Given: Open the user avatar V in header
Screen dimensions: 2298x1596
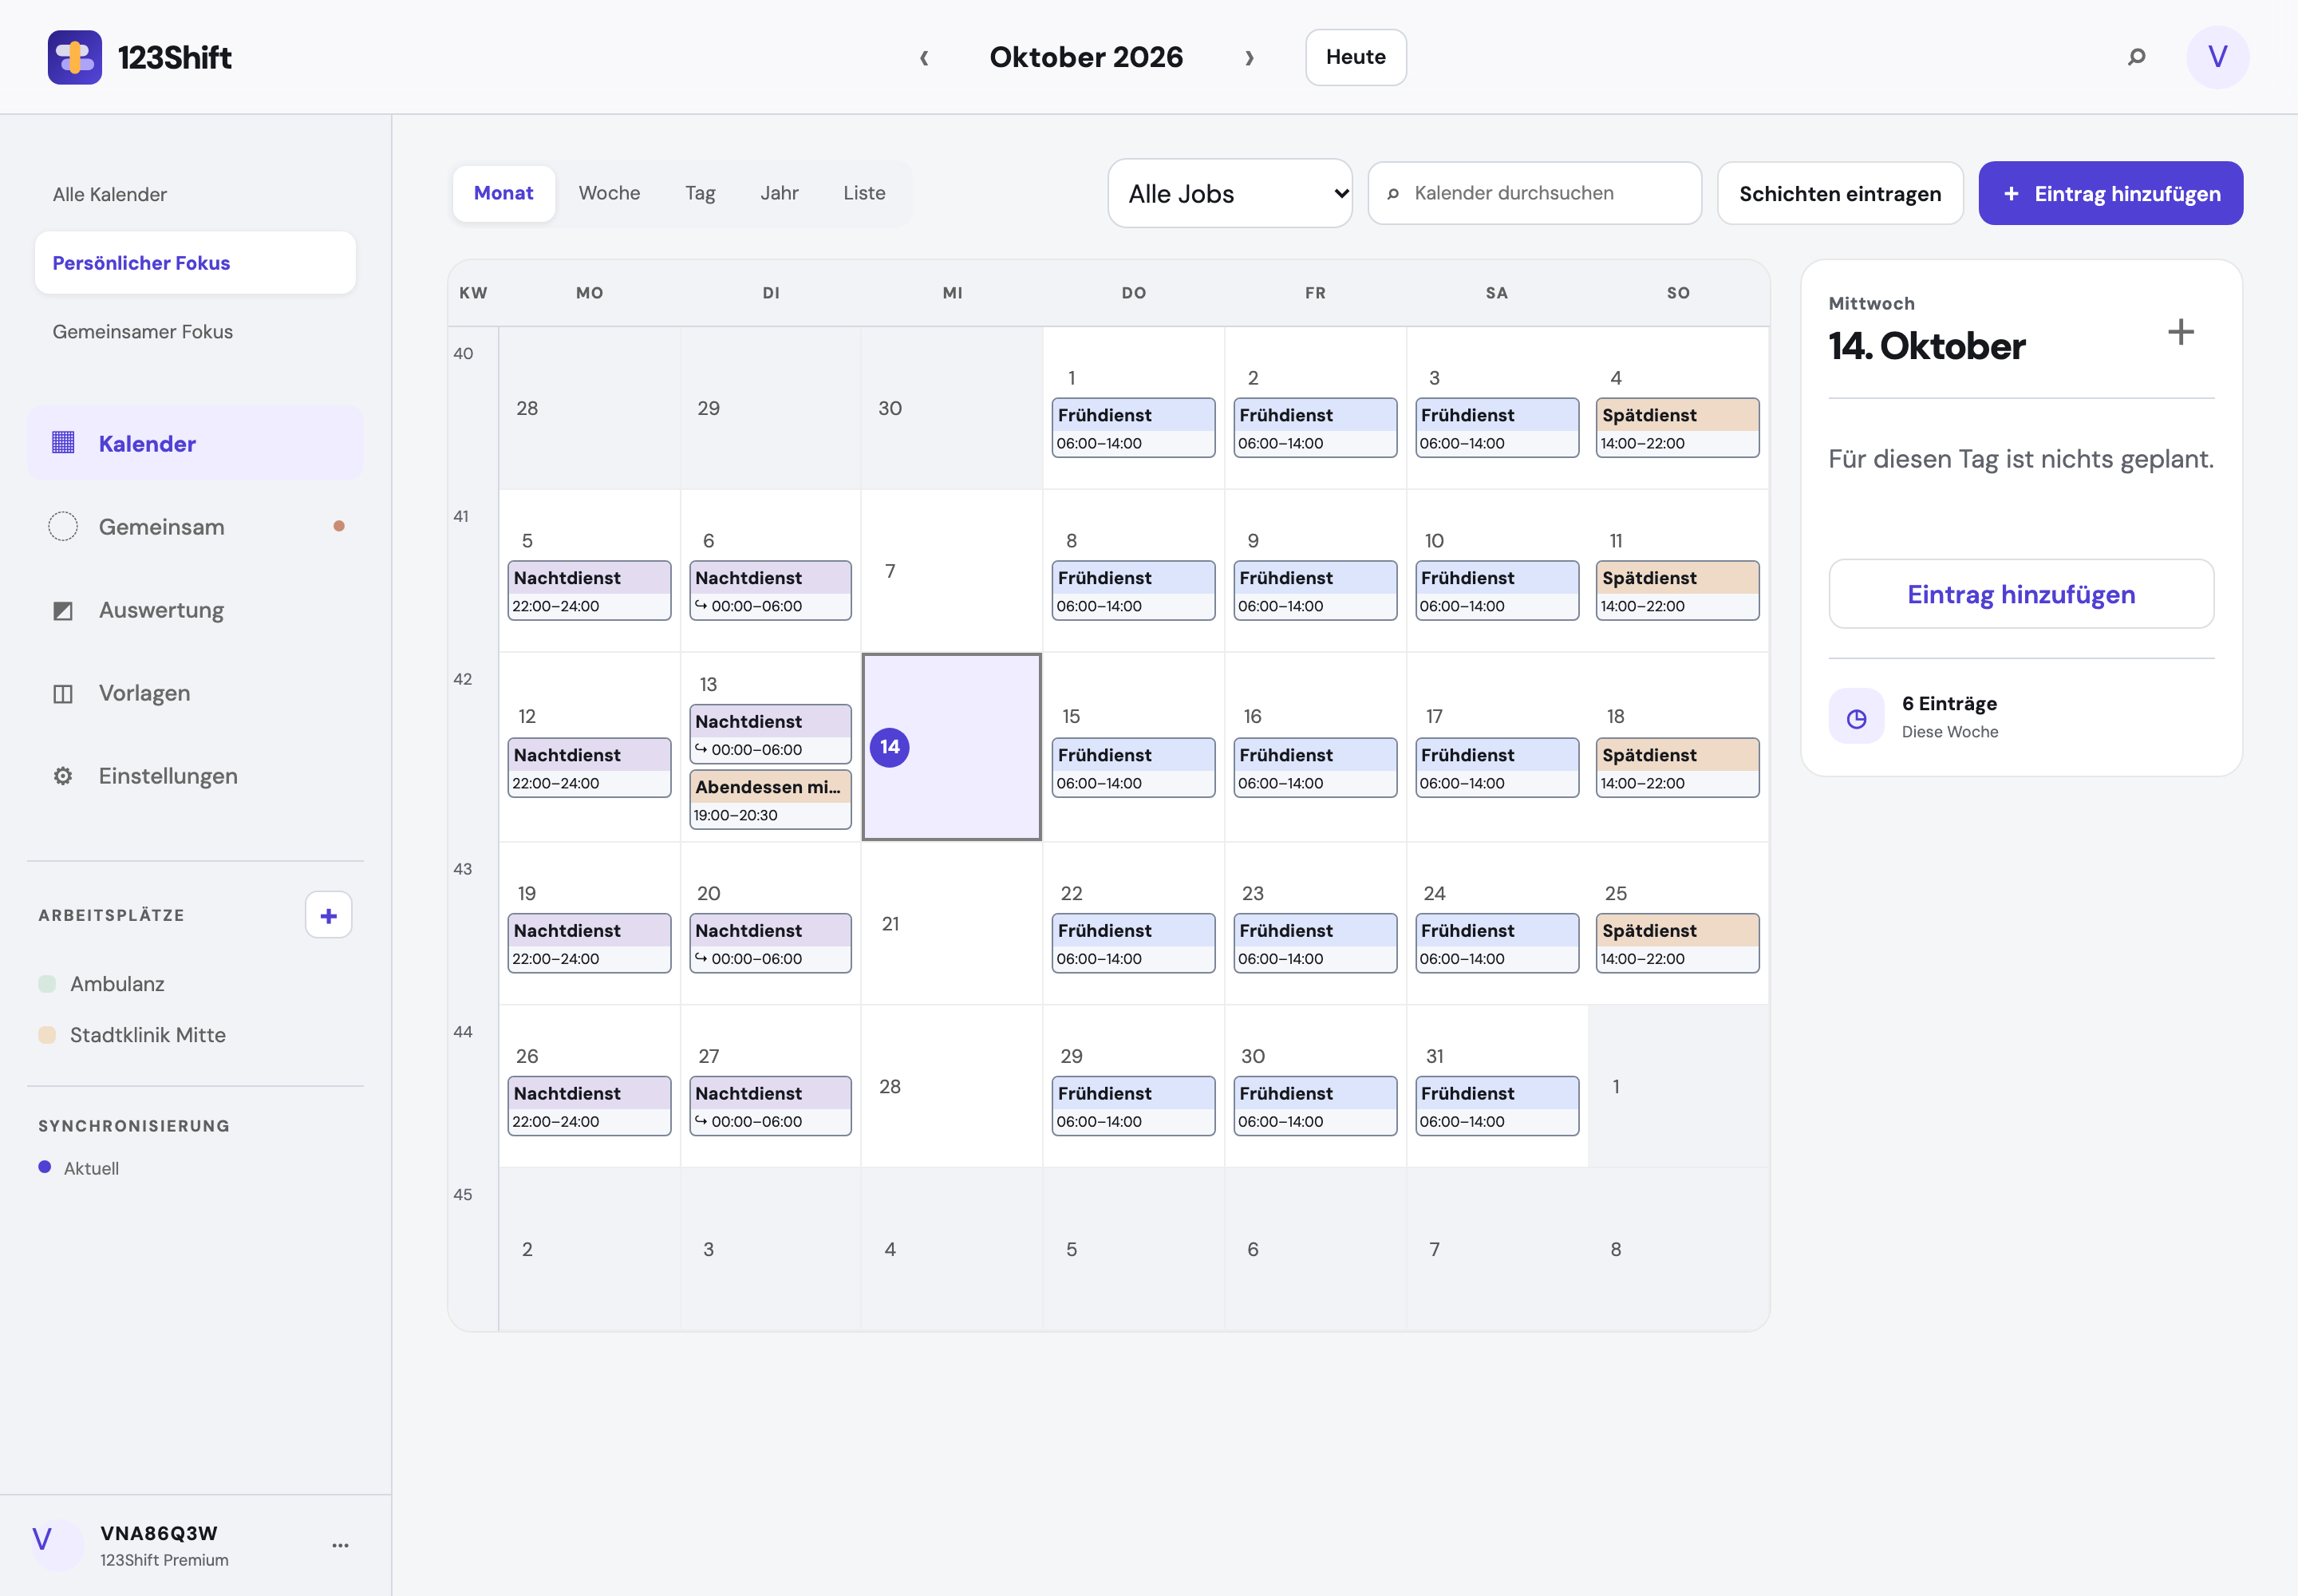Looking at the screenshot, I should [2217, 57].
